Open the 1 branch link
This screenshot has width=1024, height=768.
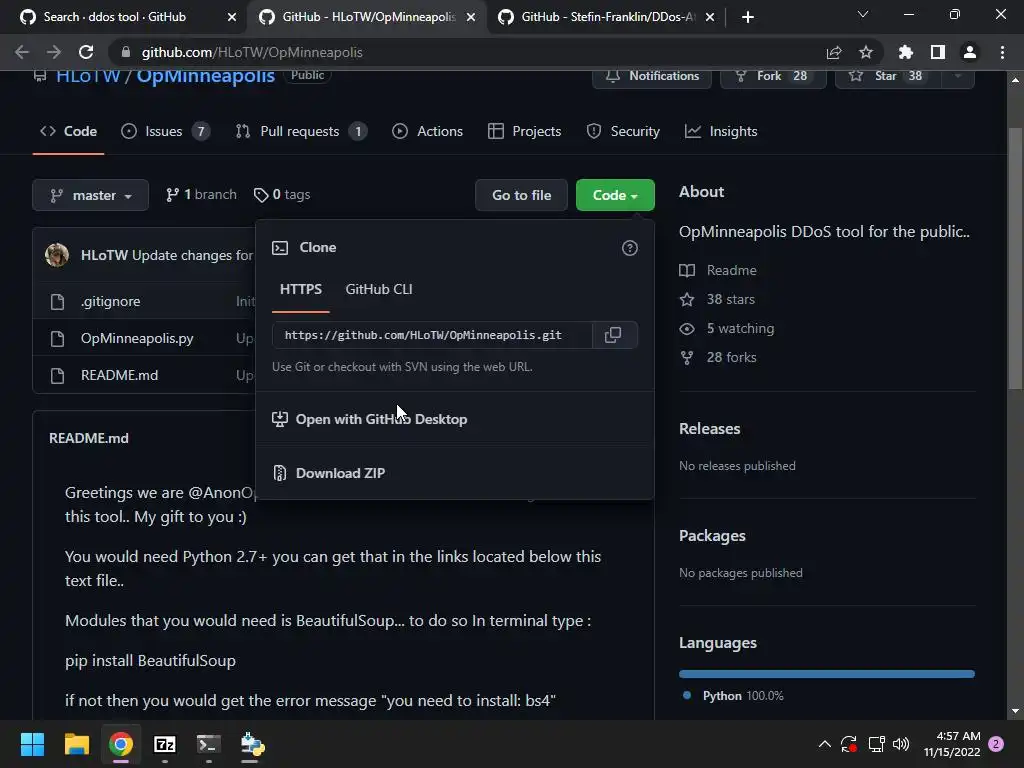201,195
